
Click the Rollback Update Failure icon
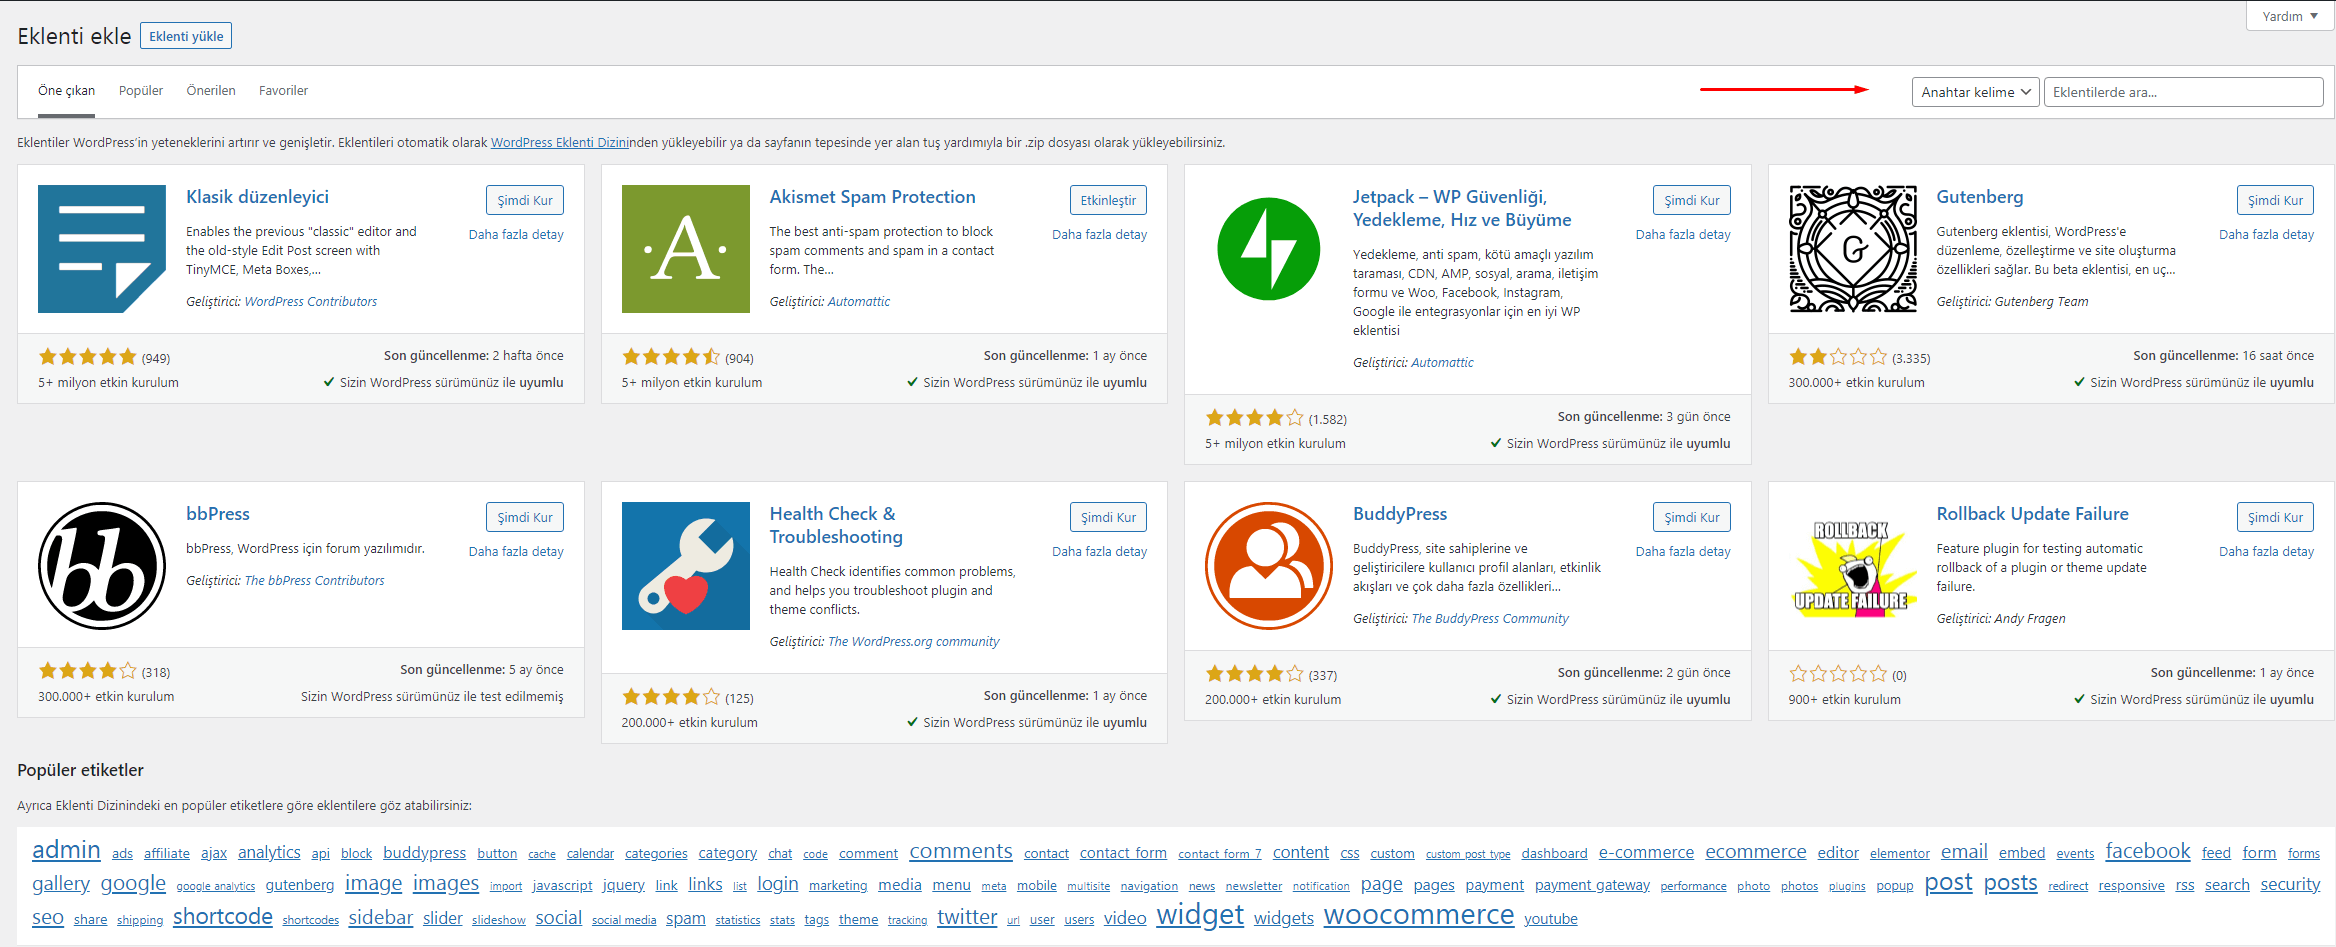(x=1852, y=566)
